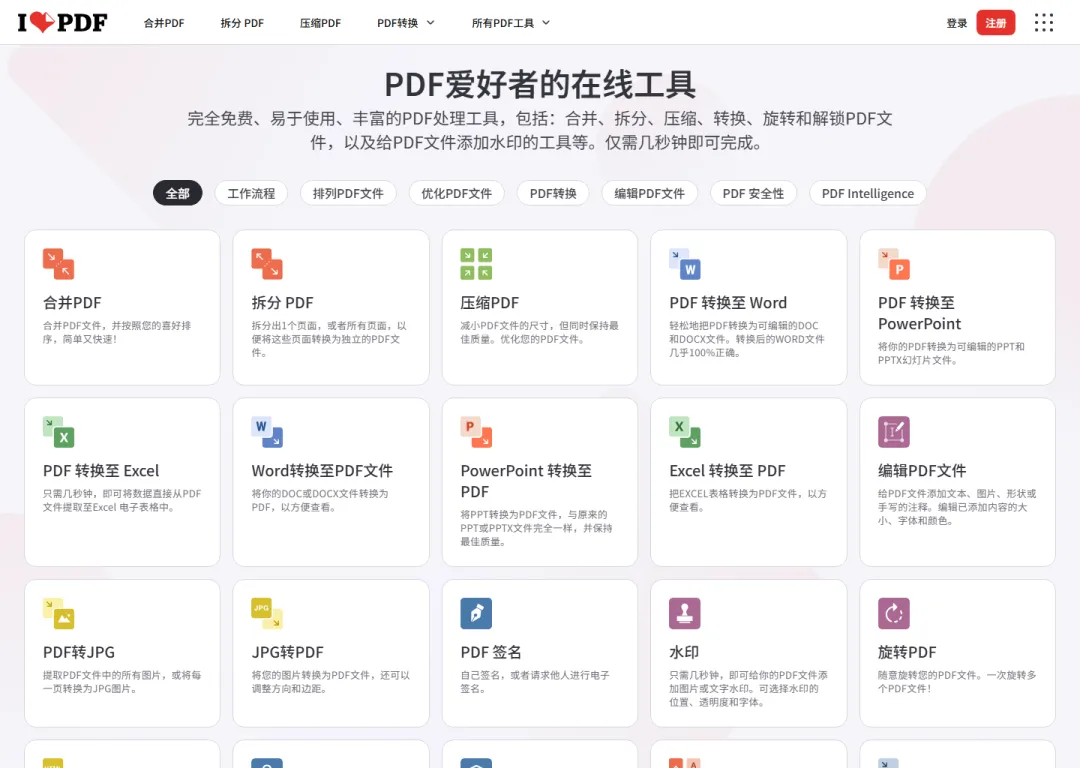Click the PDF 转换至 Word icon
This screenshot has width=1080, height=768.
(x=685, y=264)
